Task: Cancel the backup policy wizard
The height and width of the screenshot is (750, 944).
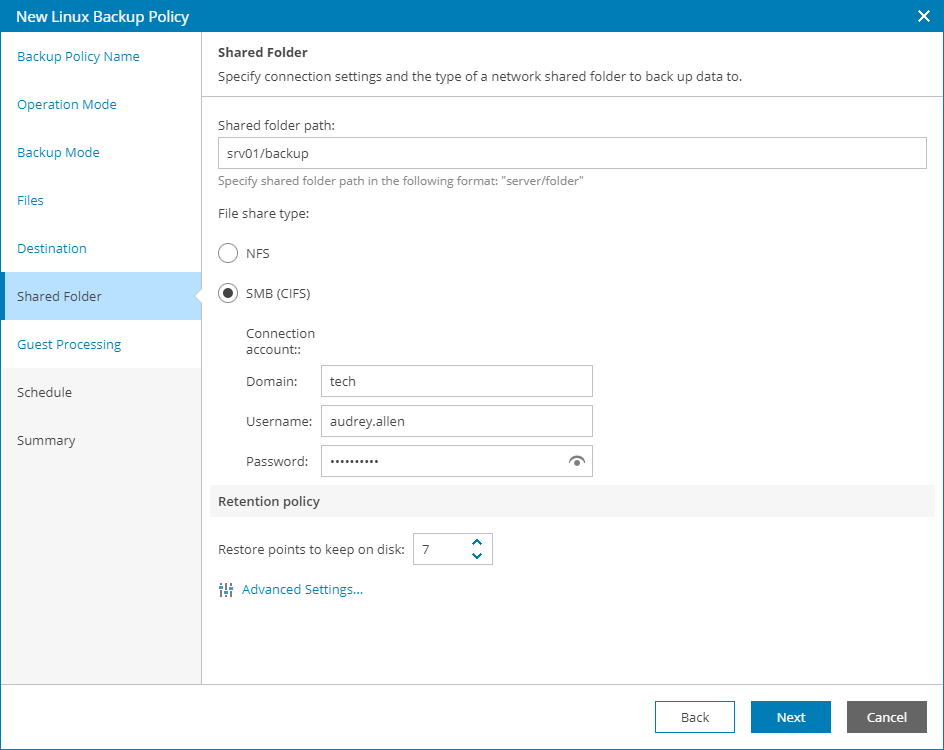Action: (x=887, y=717)
